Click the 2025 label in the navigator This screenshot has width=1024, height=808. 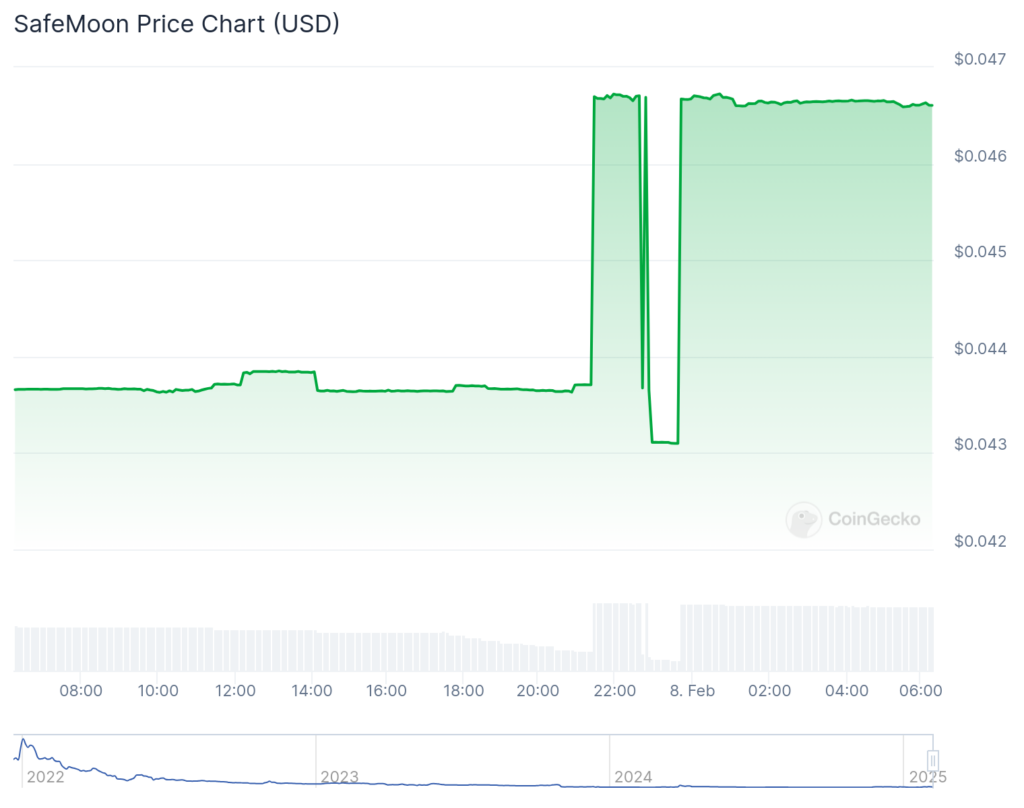pyautogui.click(x=928, y=777)
